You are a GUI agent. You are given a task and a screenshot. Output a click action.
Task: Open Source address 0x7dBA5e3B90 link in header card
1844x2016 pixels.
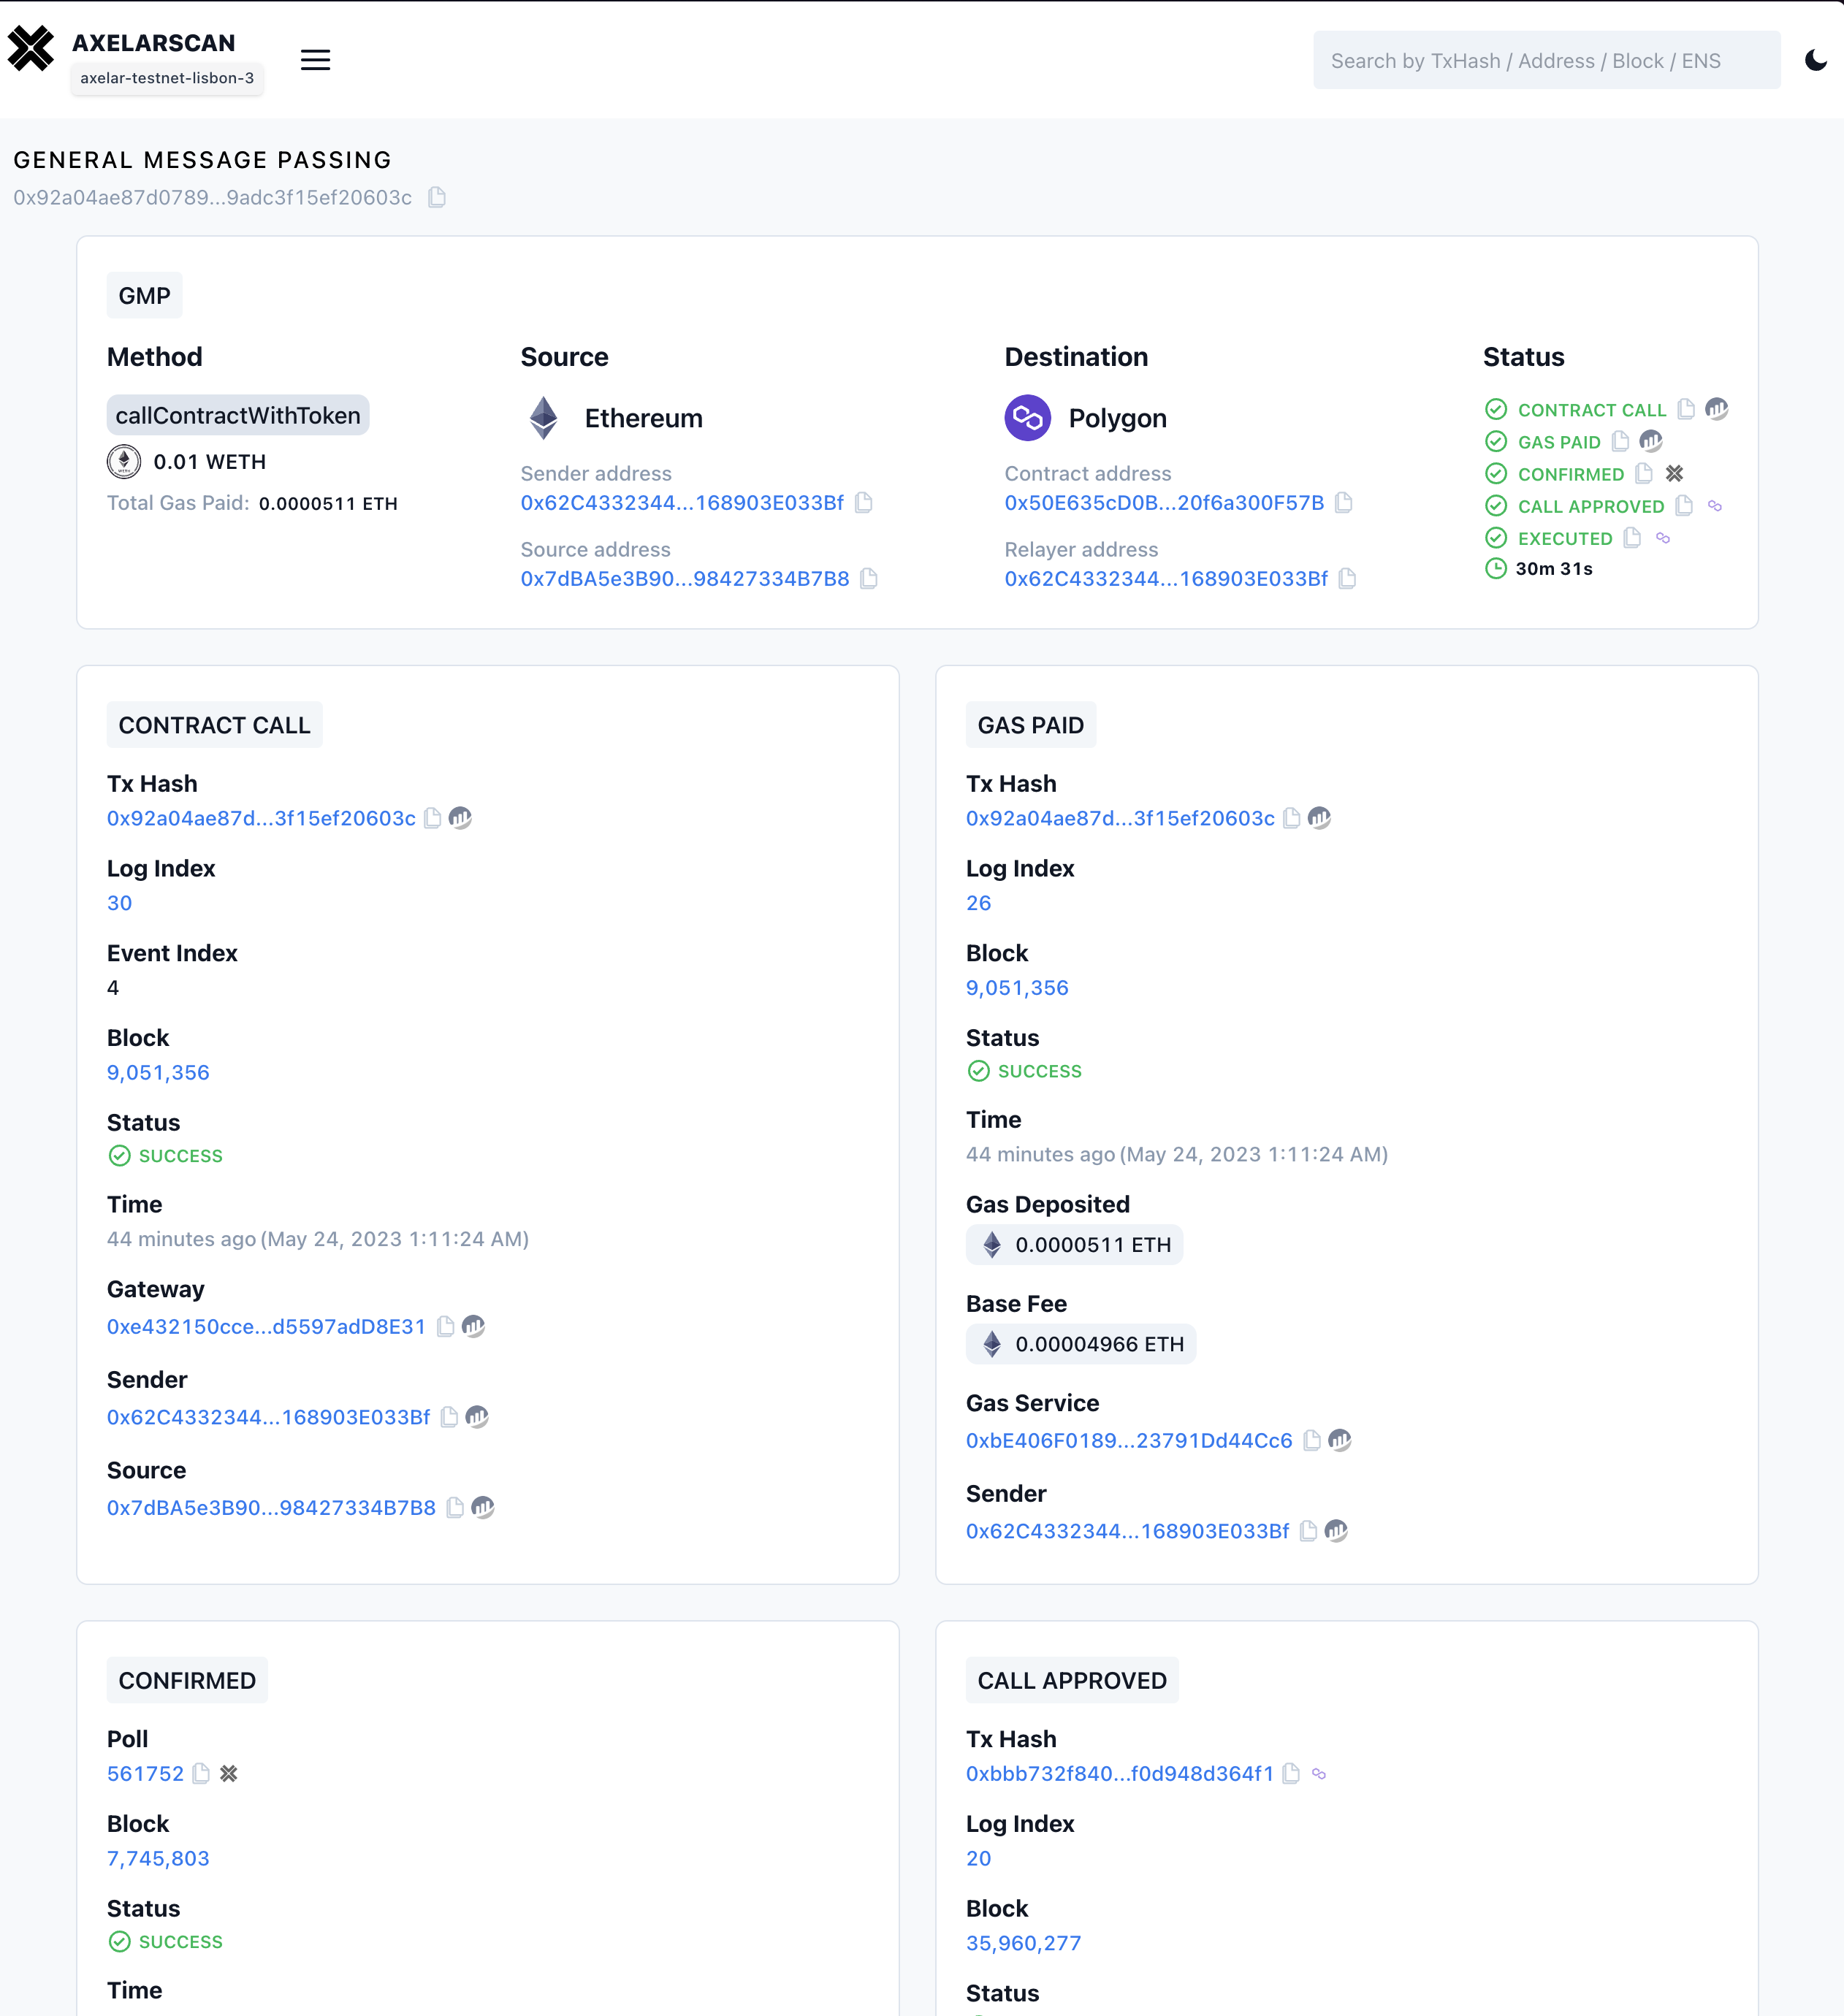pyautogui.click(x=684, y=578)
